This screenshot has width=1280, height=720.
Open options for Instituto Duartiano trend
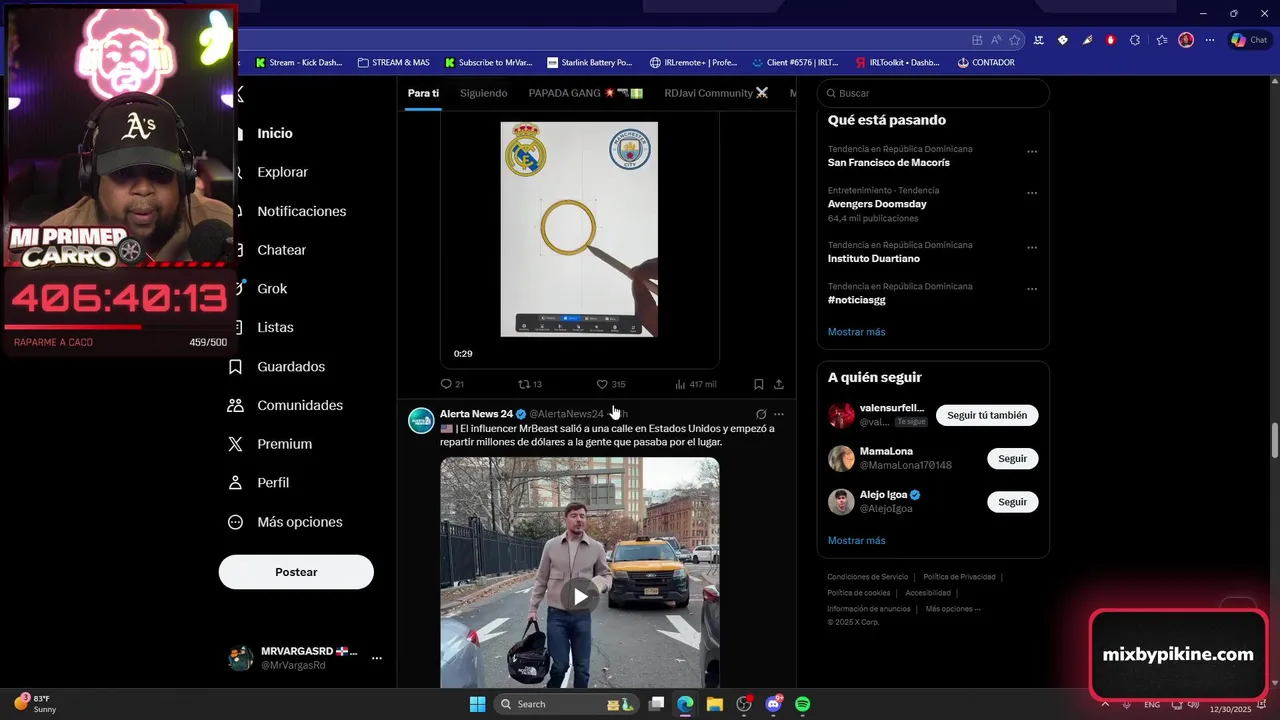click(x=1032, y=248)
